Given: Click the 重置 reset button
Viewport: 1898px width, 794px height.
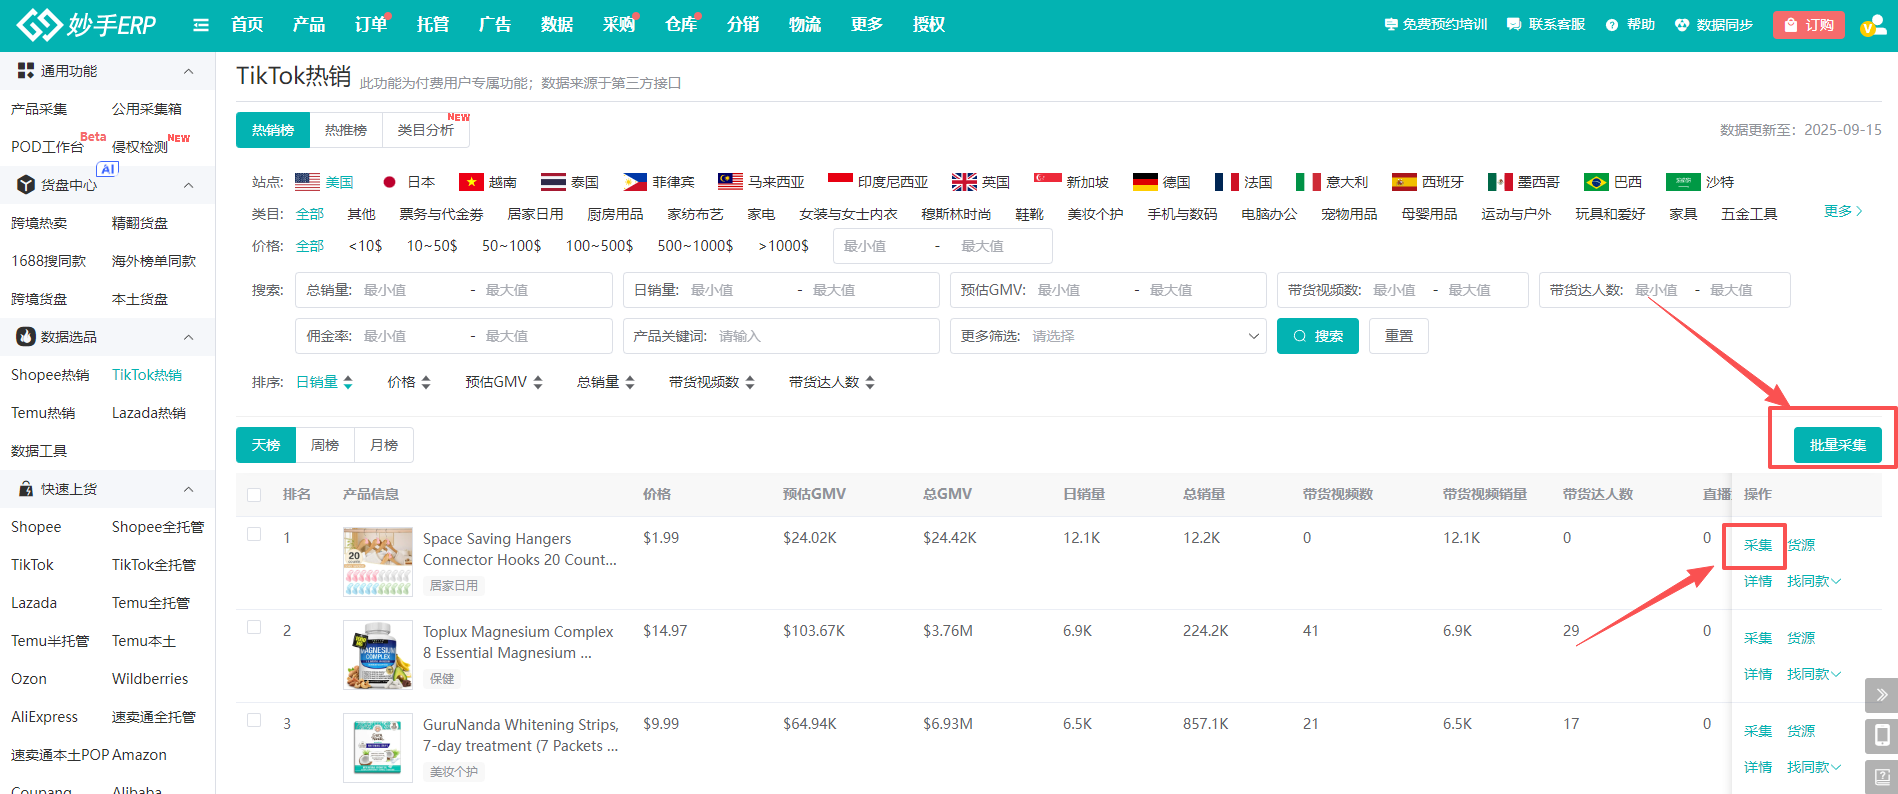Looking at the screenshot, I should coord(1399,336).
